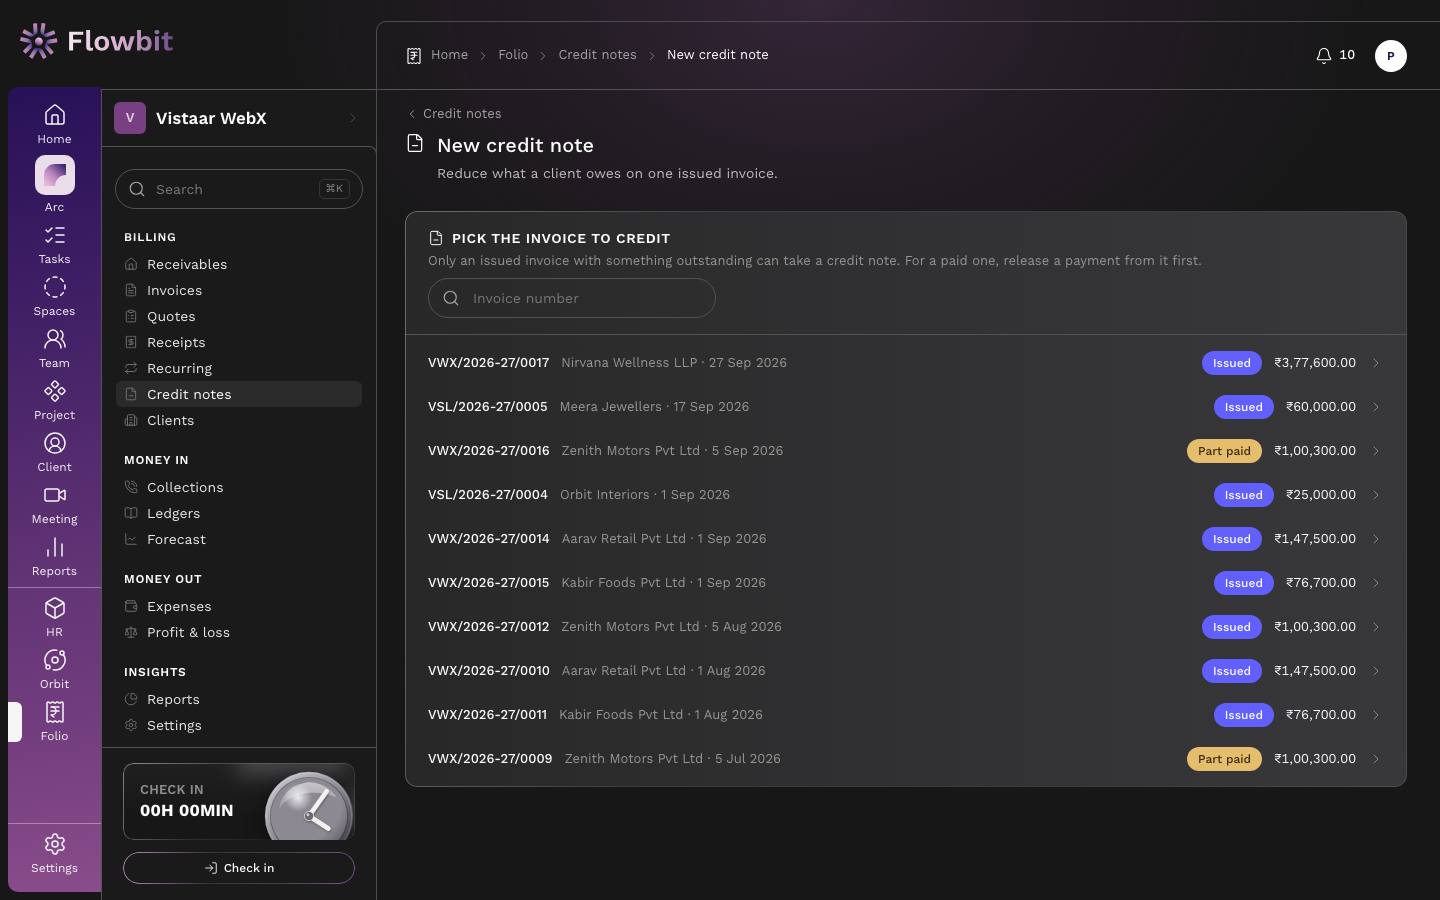Open Spaces in the left rail
This screenshot has height=900, width=1440.
(54, 297)
